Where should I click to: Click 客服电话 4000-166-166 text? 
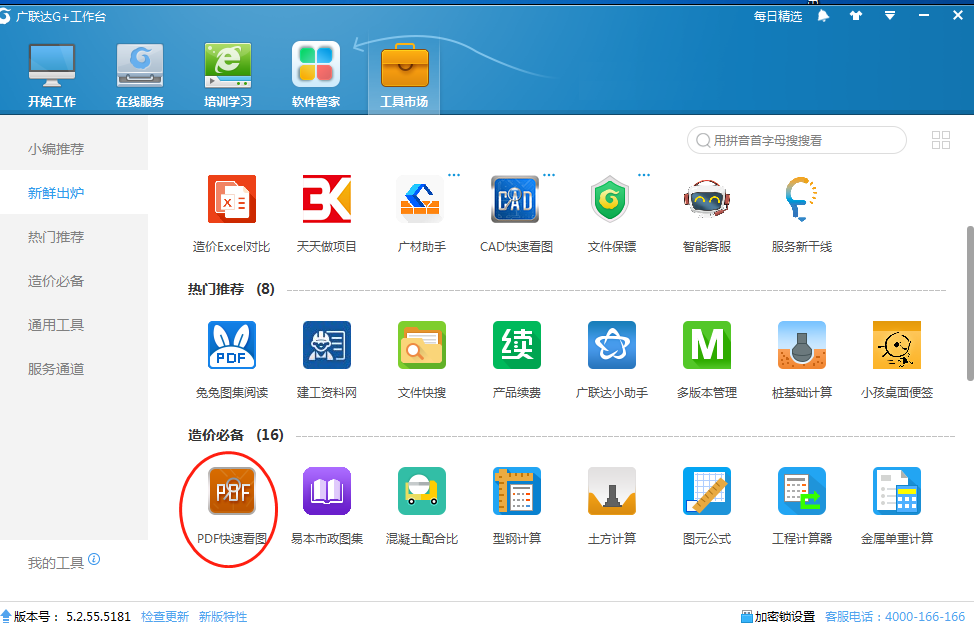(894, 617)
